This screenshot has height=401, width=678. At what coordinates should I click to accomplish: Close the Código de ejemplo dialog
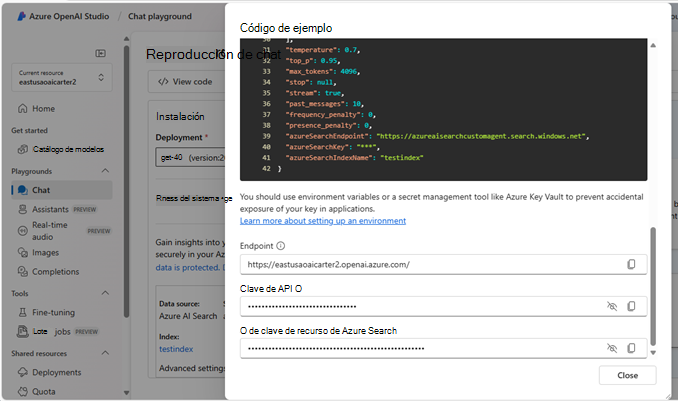[627, 375]
